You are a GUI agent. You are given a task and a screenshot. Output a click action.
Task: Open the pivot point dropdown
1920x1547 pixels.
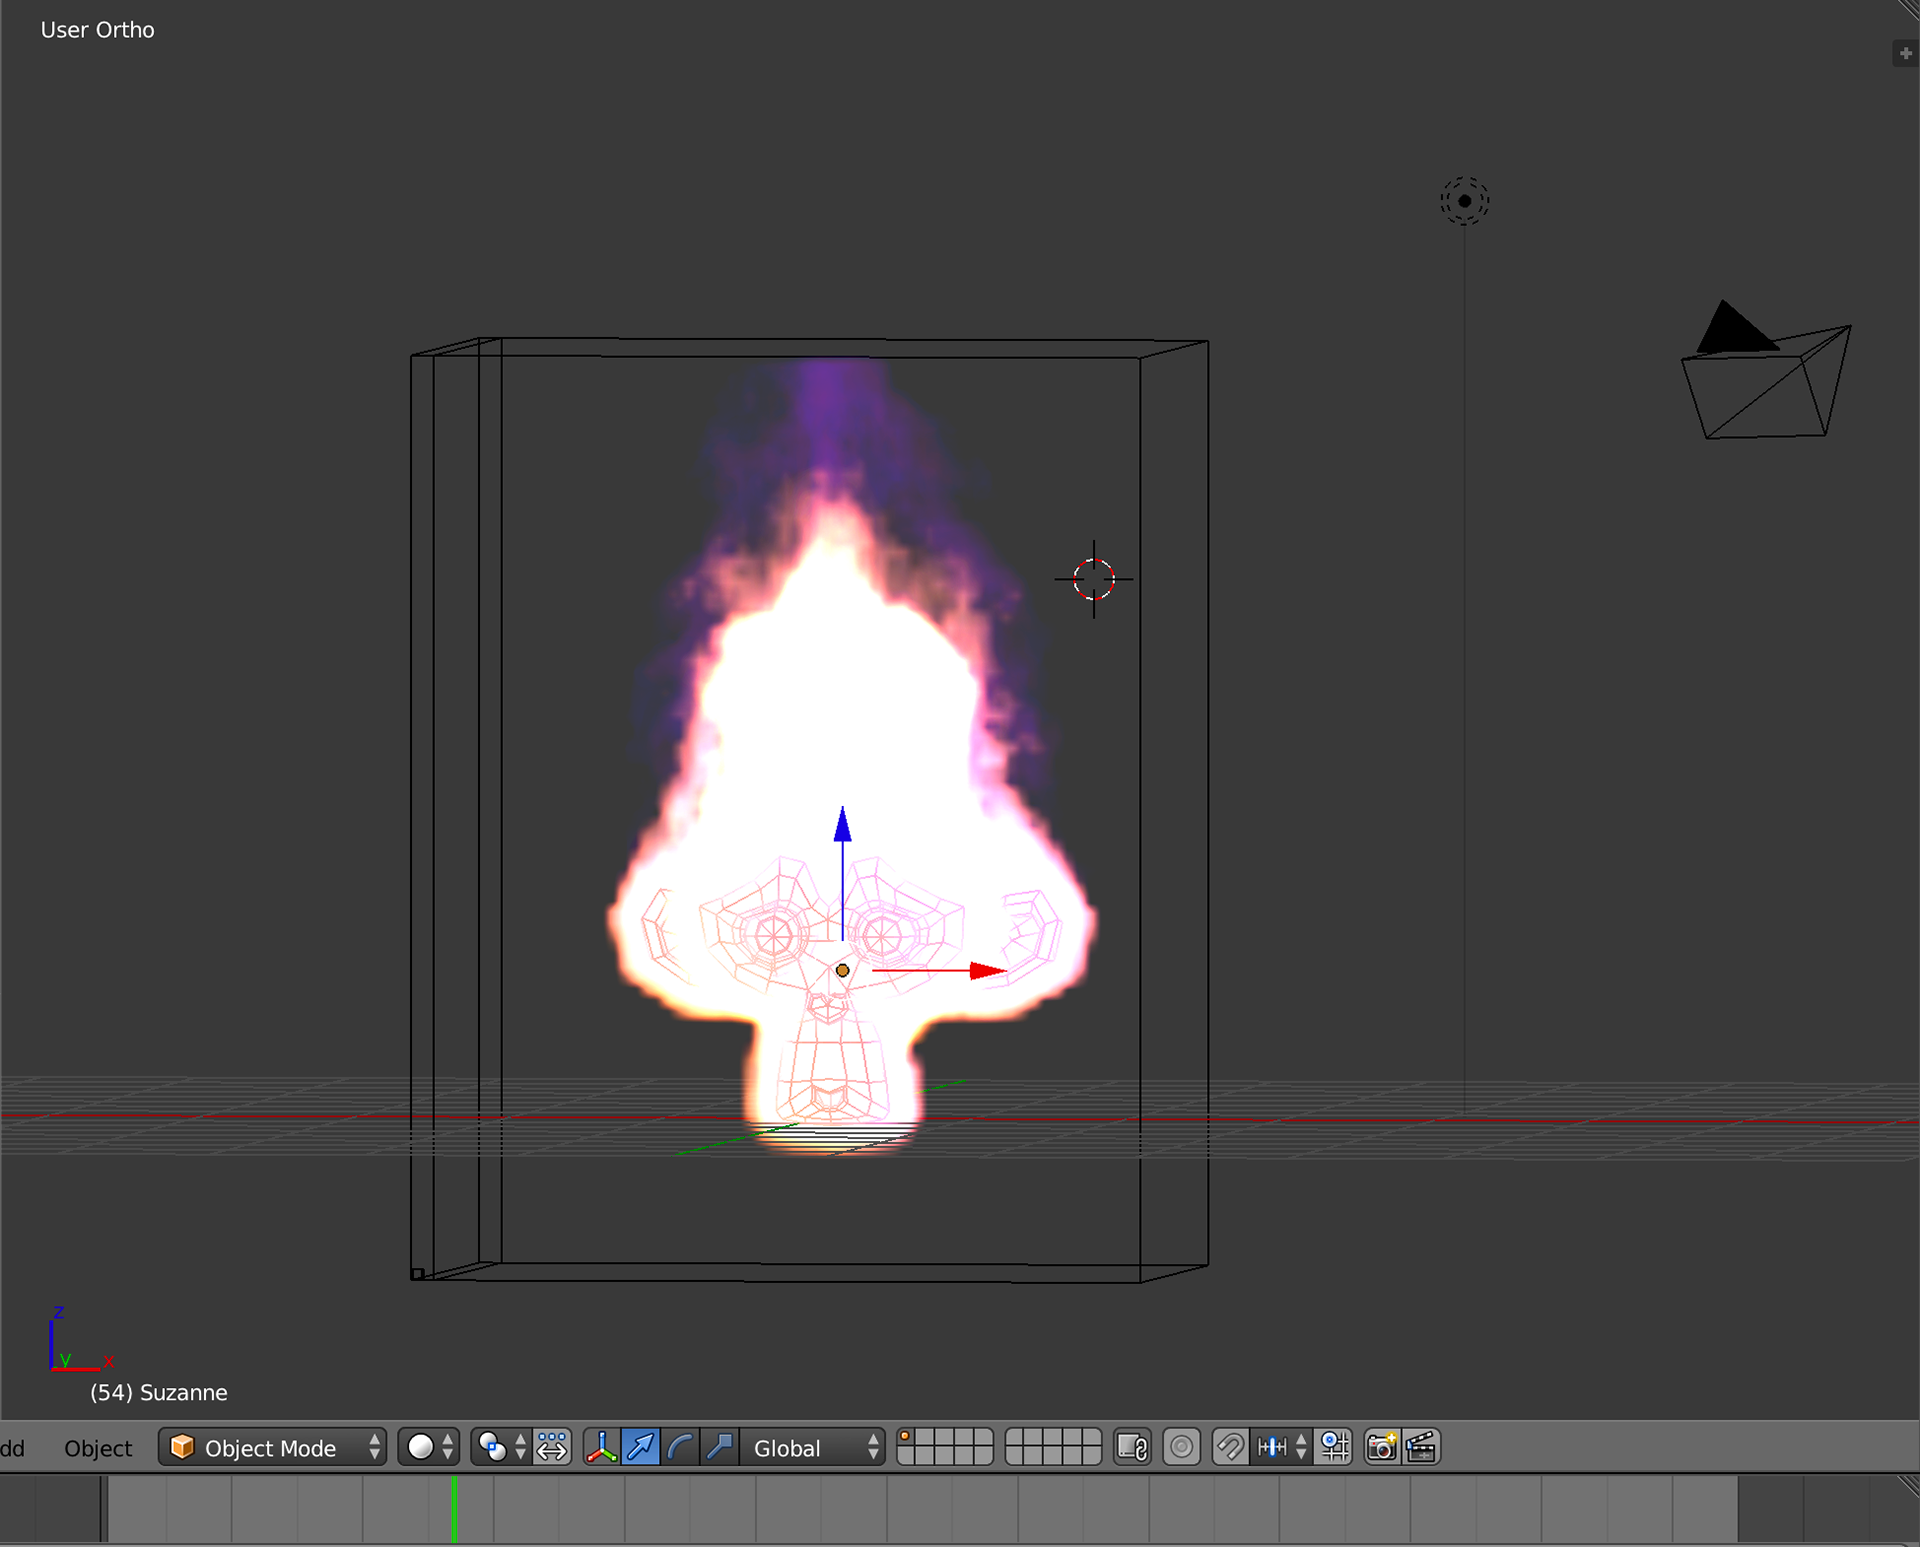[500, 1447]
